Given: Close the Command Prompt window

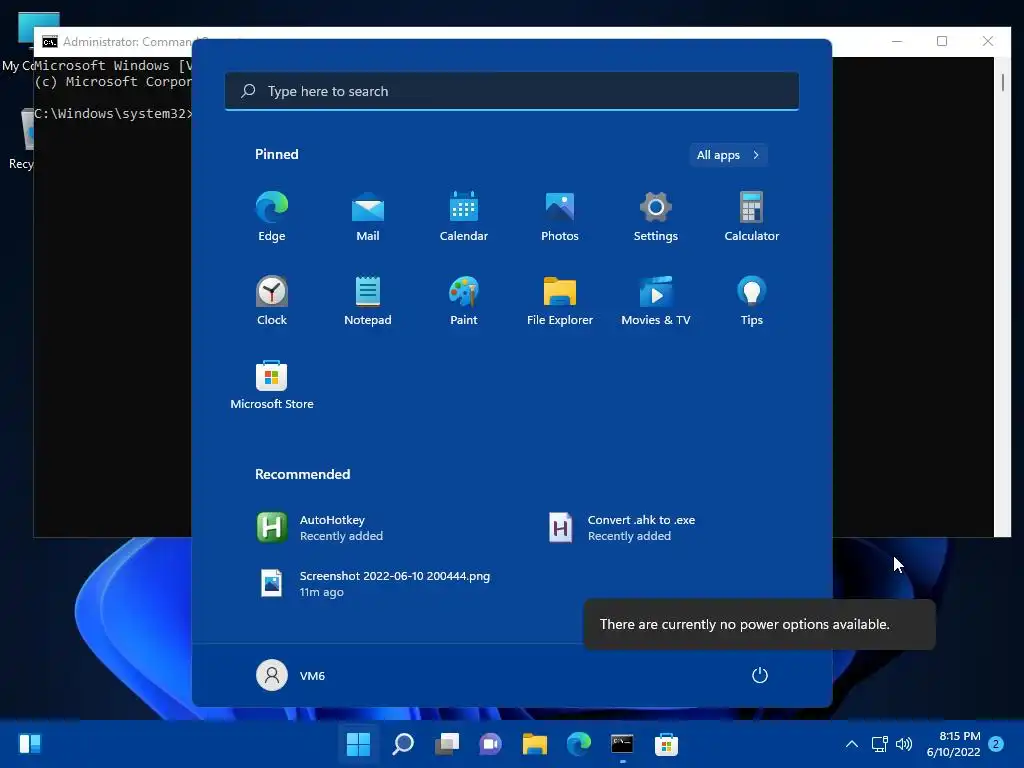Looking at the screenshot, I should tap(988, 41).
